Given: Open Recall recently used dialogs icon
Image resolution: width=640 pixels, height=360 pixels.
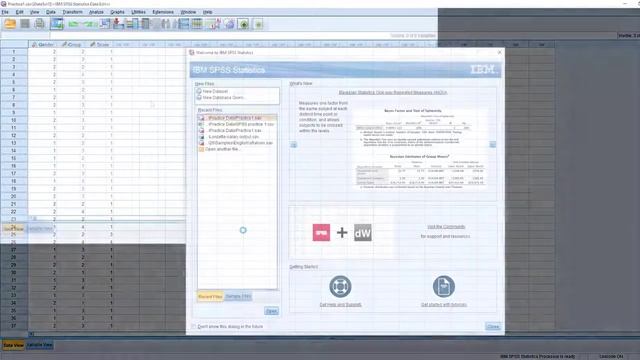Looking at the screenshot, I should coord(57,24).
